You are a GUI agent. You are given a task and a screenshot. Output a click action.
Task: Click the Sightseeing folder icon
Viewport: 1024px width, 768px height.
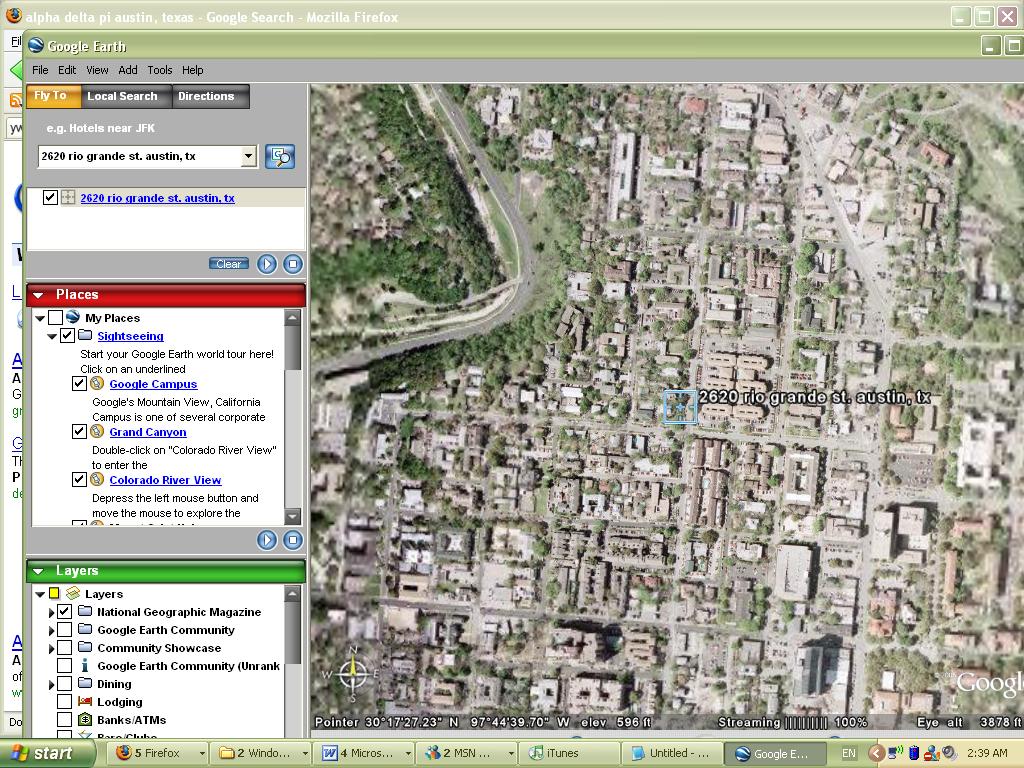(x=85, y=335)
